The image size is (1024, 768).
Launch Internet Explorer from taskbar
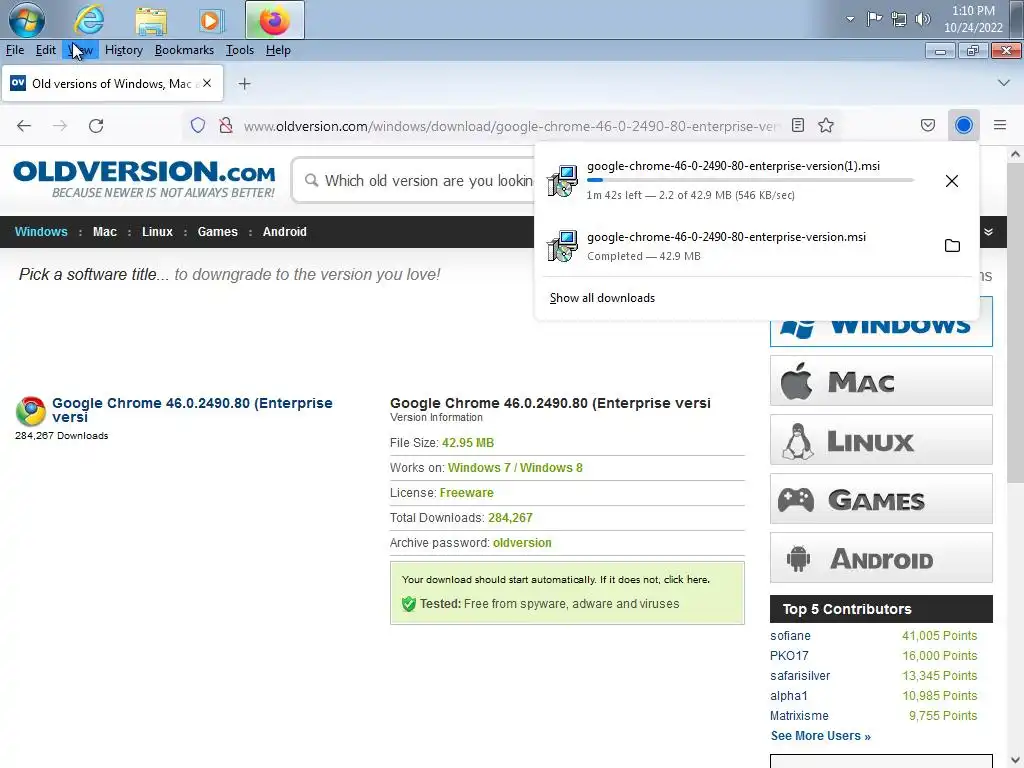point(89,20)
